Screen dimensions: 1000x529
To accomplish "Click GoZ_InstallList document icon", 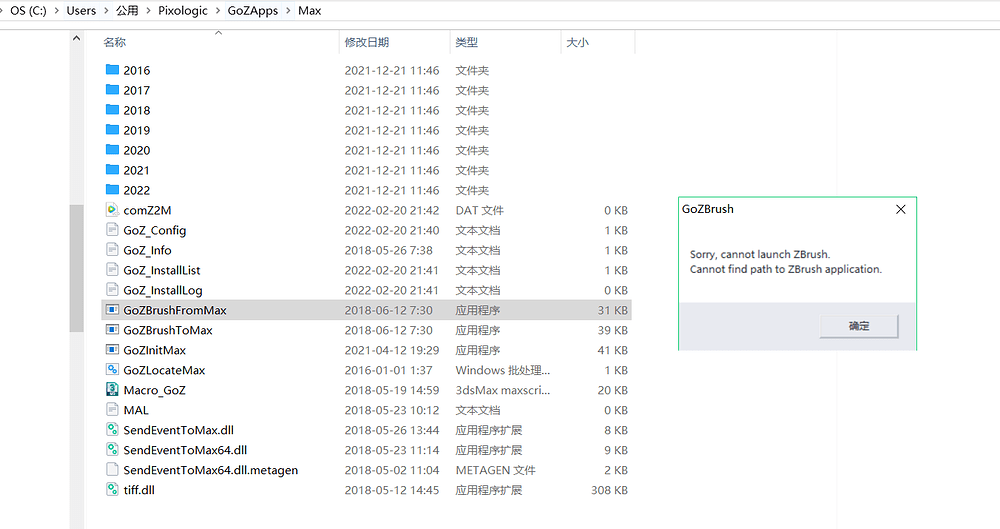I will point(112,269).
